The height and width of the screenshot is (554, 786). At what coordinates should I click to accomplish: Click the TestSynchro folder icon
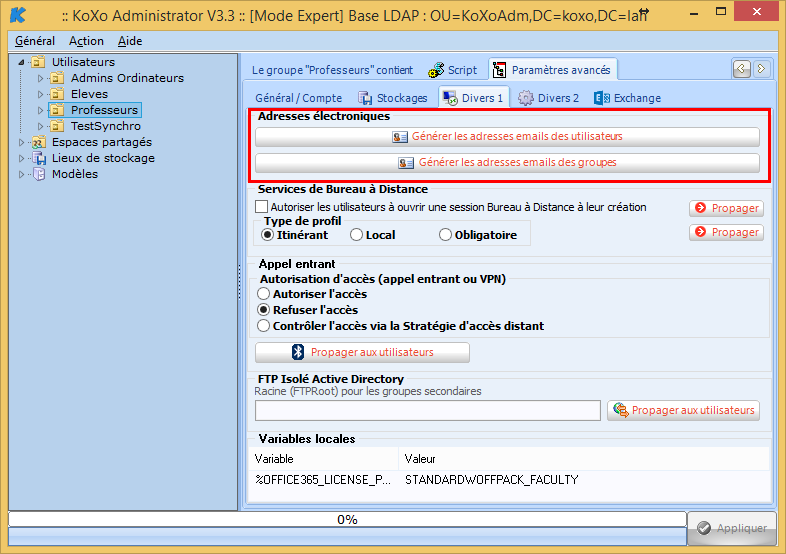(57, 126)
